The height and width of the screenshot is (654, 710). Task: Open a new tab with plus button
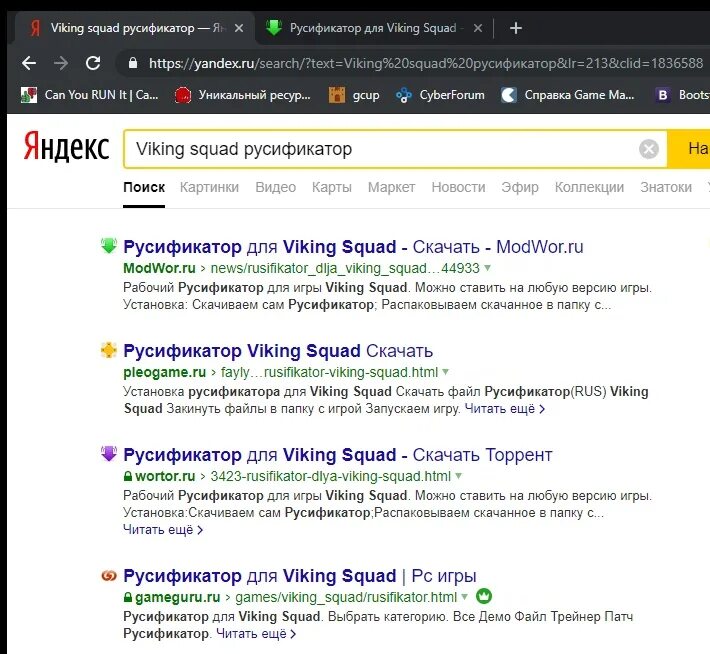(516, 28)
